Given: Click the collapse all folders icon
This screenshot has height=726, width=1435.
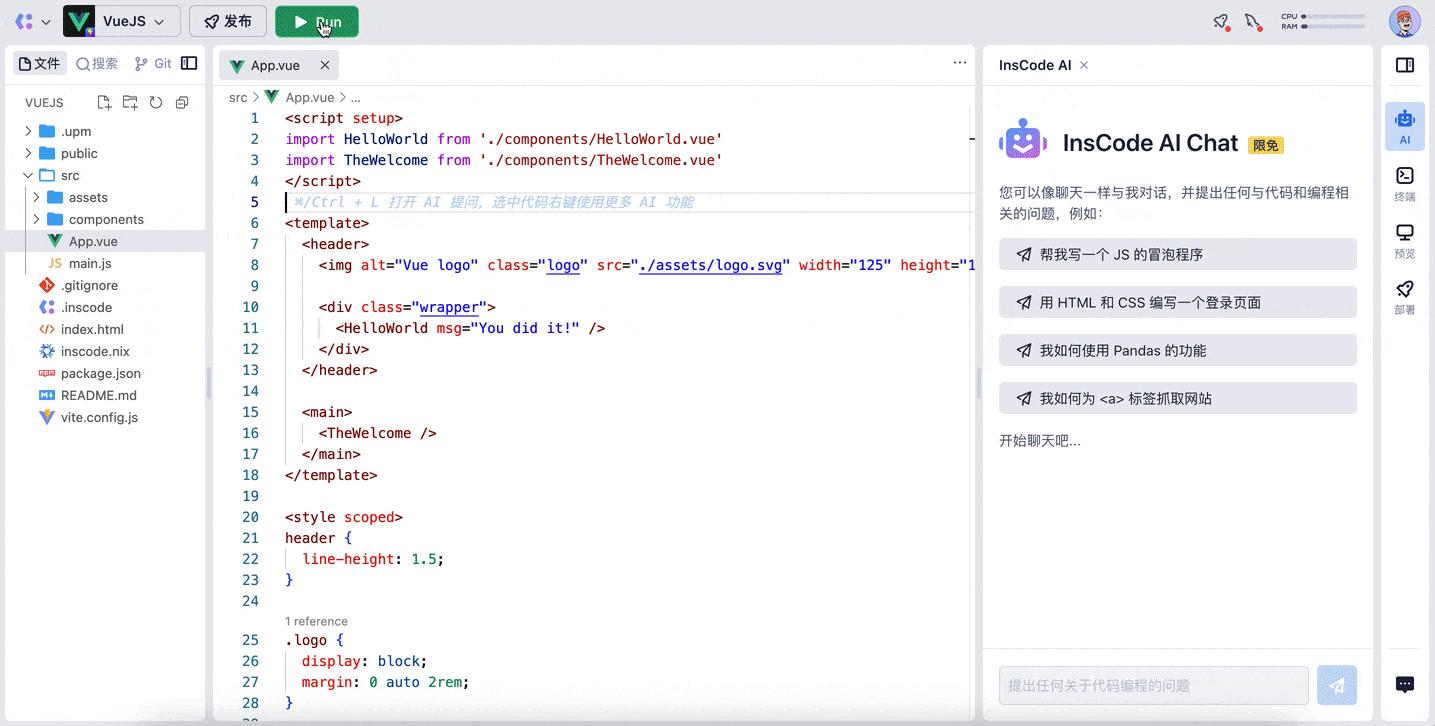Looking at the screenshot, I should click(x=182, y=102).
